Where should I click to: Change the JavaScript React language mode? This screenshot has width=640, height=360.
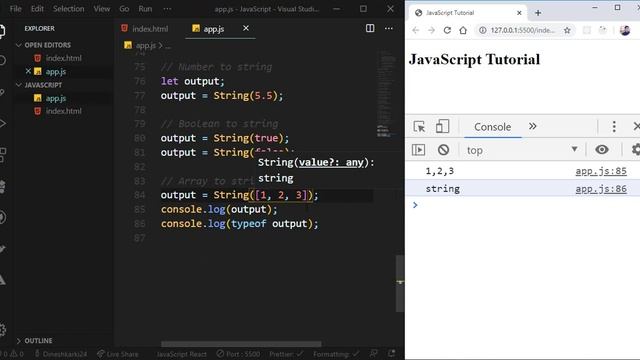pyautogui.click(x=181, y=354)
